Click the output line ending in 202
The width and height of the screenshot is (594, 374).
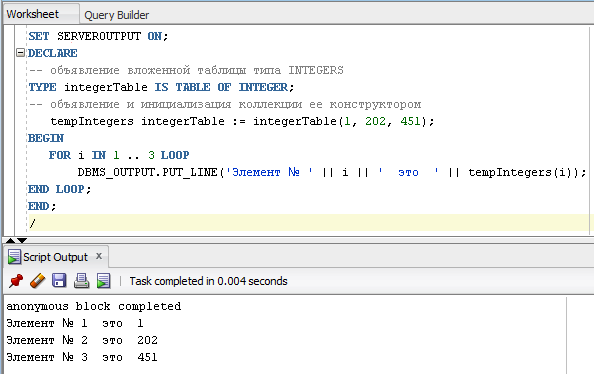pyautogui.click(x=82, y=340)
